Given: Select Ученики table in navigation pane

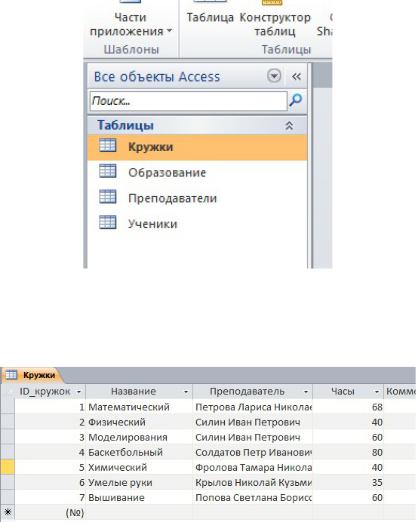Looking at the screenshot, I should pyautogui.click(x=197, y=224).
